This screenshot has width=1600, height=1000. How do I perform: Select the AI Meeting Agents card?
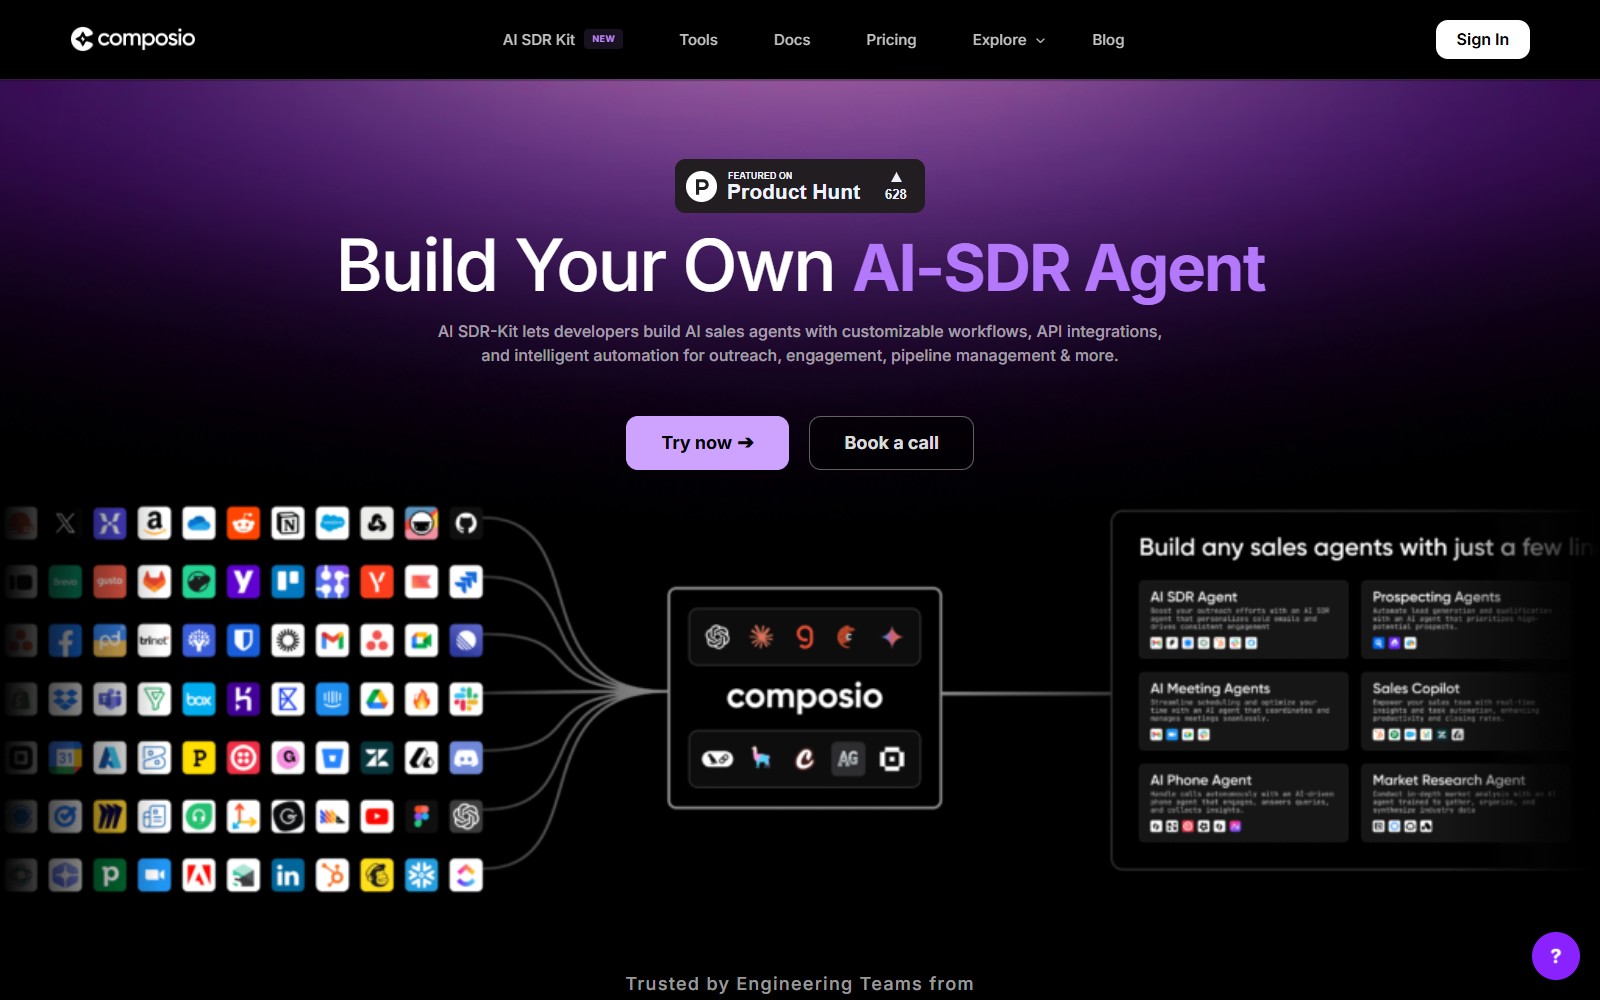click(1243, 711)
